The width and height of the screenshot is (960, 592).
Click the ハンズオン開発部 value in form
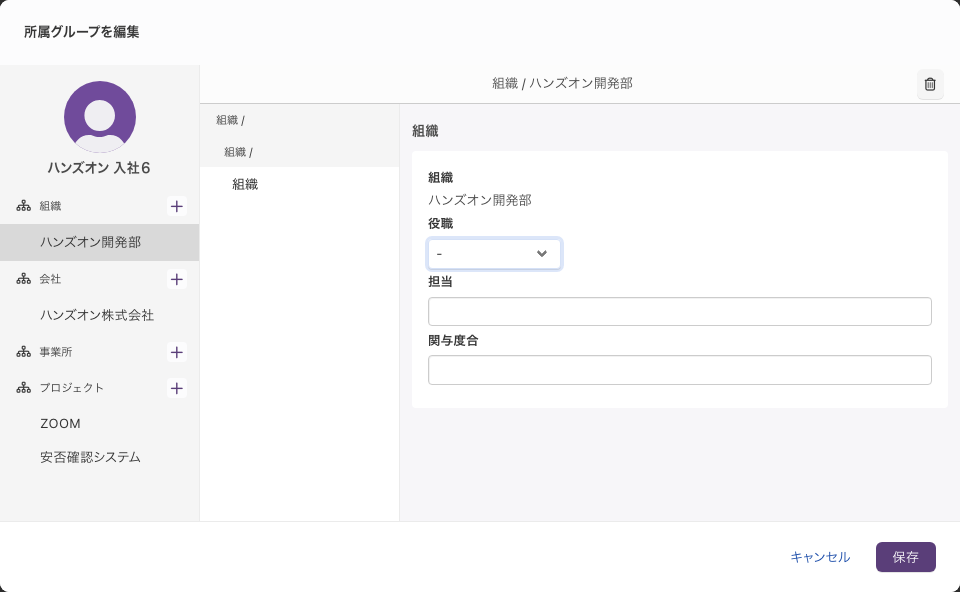point(479,200)
